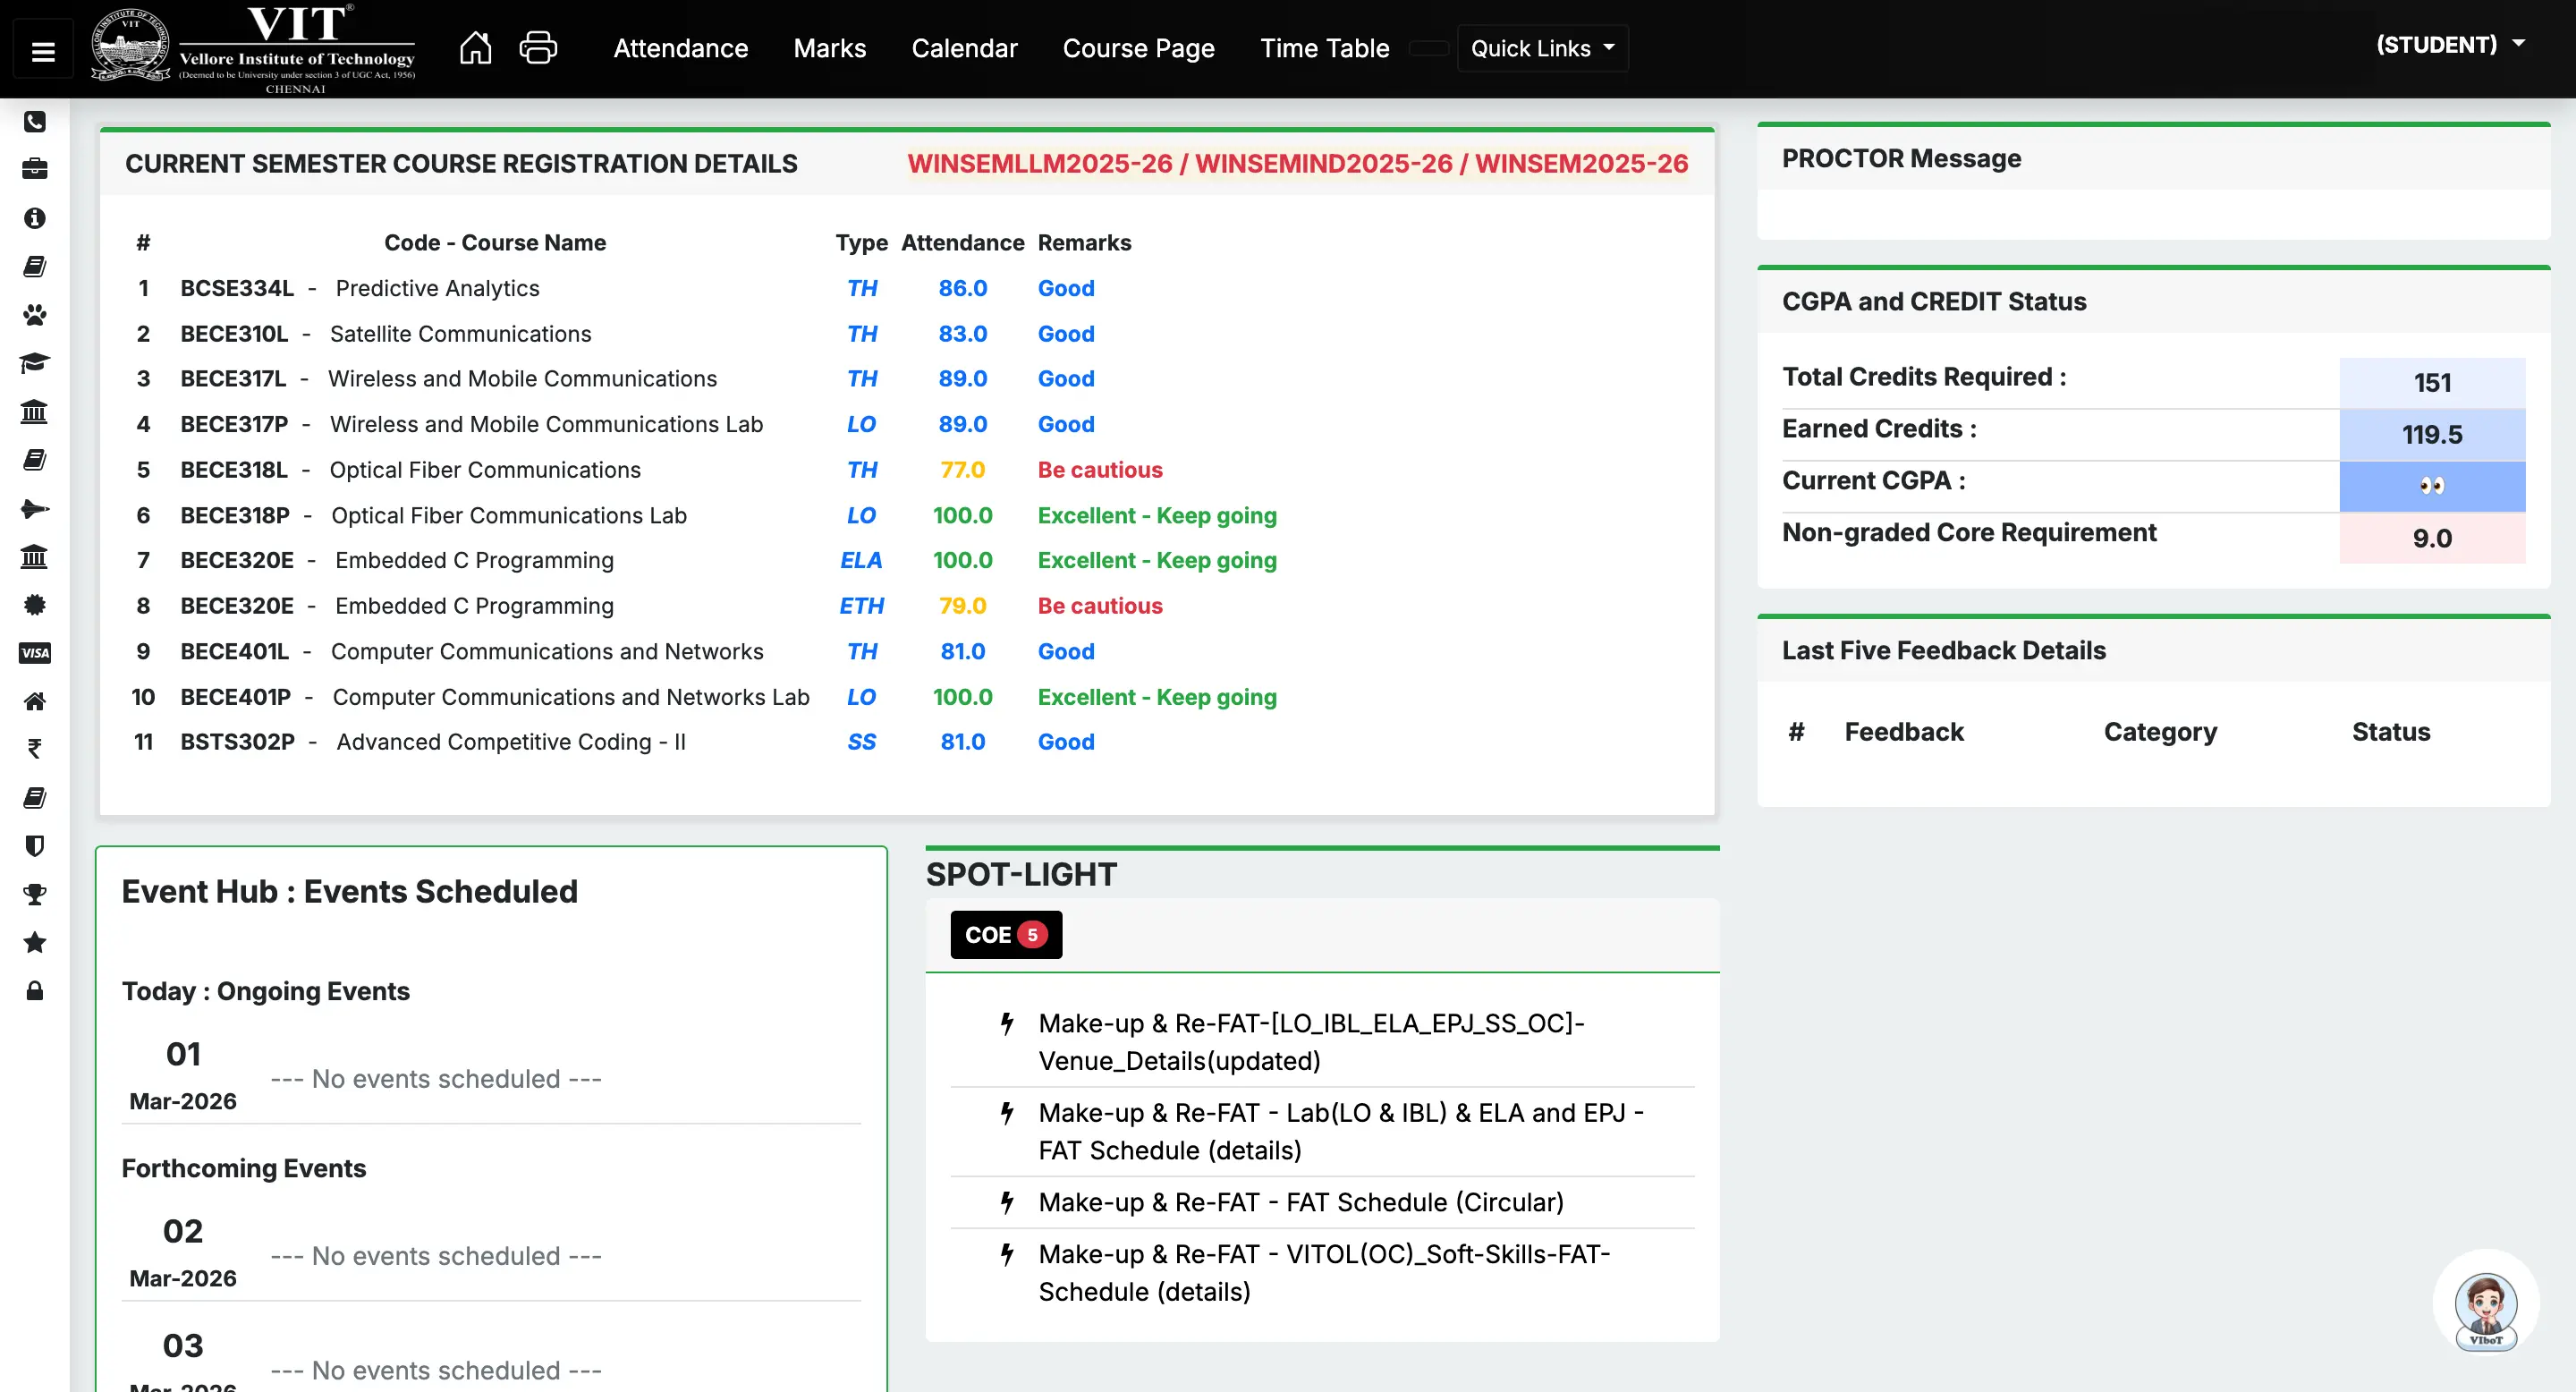
Task: Expand the Quick Links dropdown
Action: click(1541, 48)
